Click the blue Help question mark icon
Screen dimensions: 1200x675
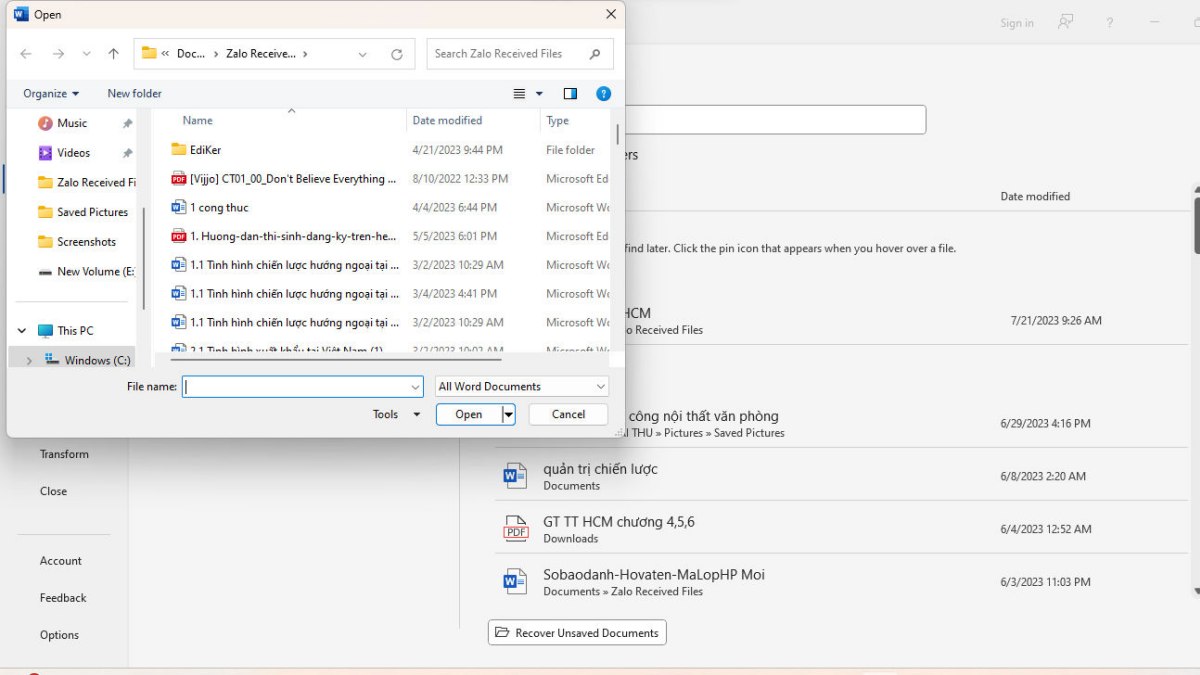tap(603, 94)
